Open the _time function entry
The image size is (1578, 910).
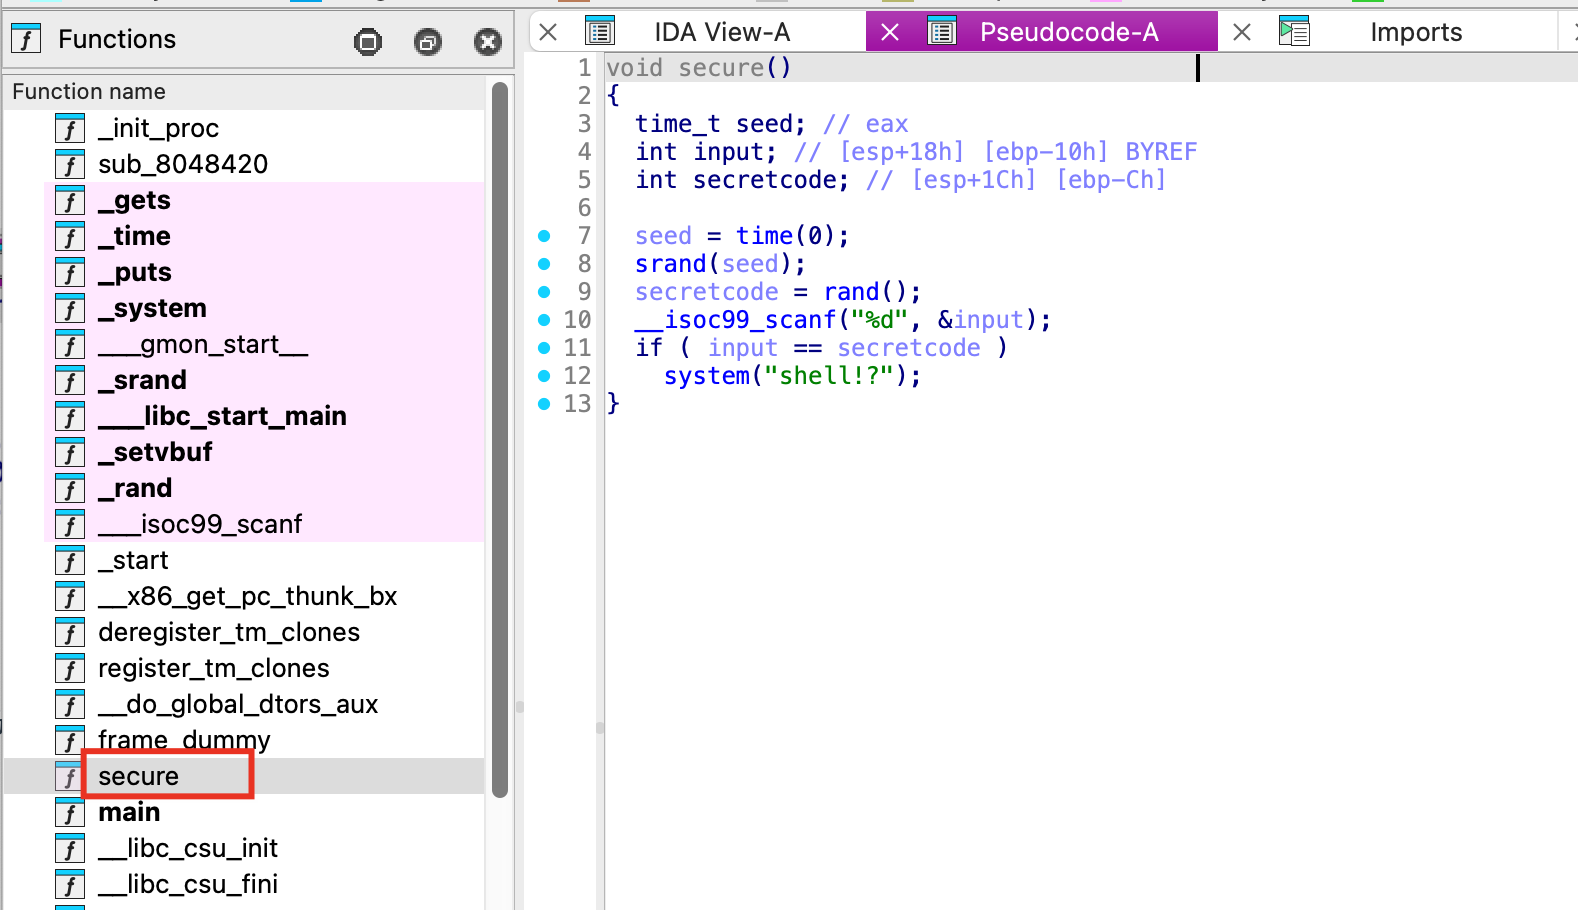[134, 236]
